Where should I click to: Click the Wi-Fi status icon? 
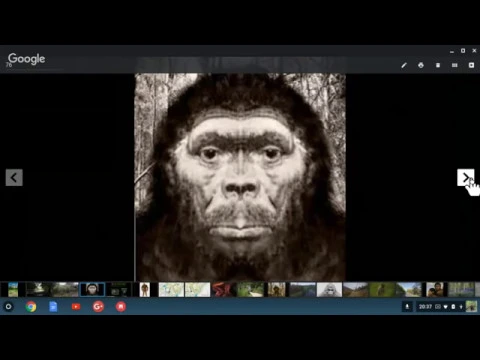445,307
